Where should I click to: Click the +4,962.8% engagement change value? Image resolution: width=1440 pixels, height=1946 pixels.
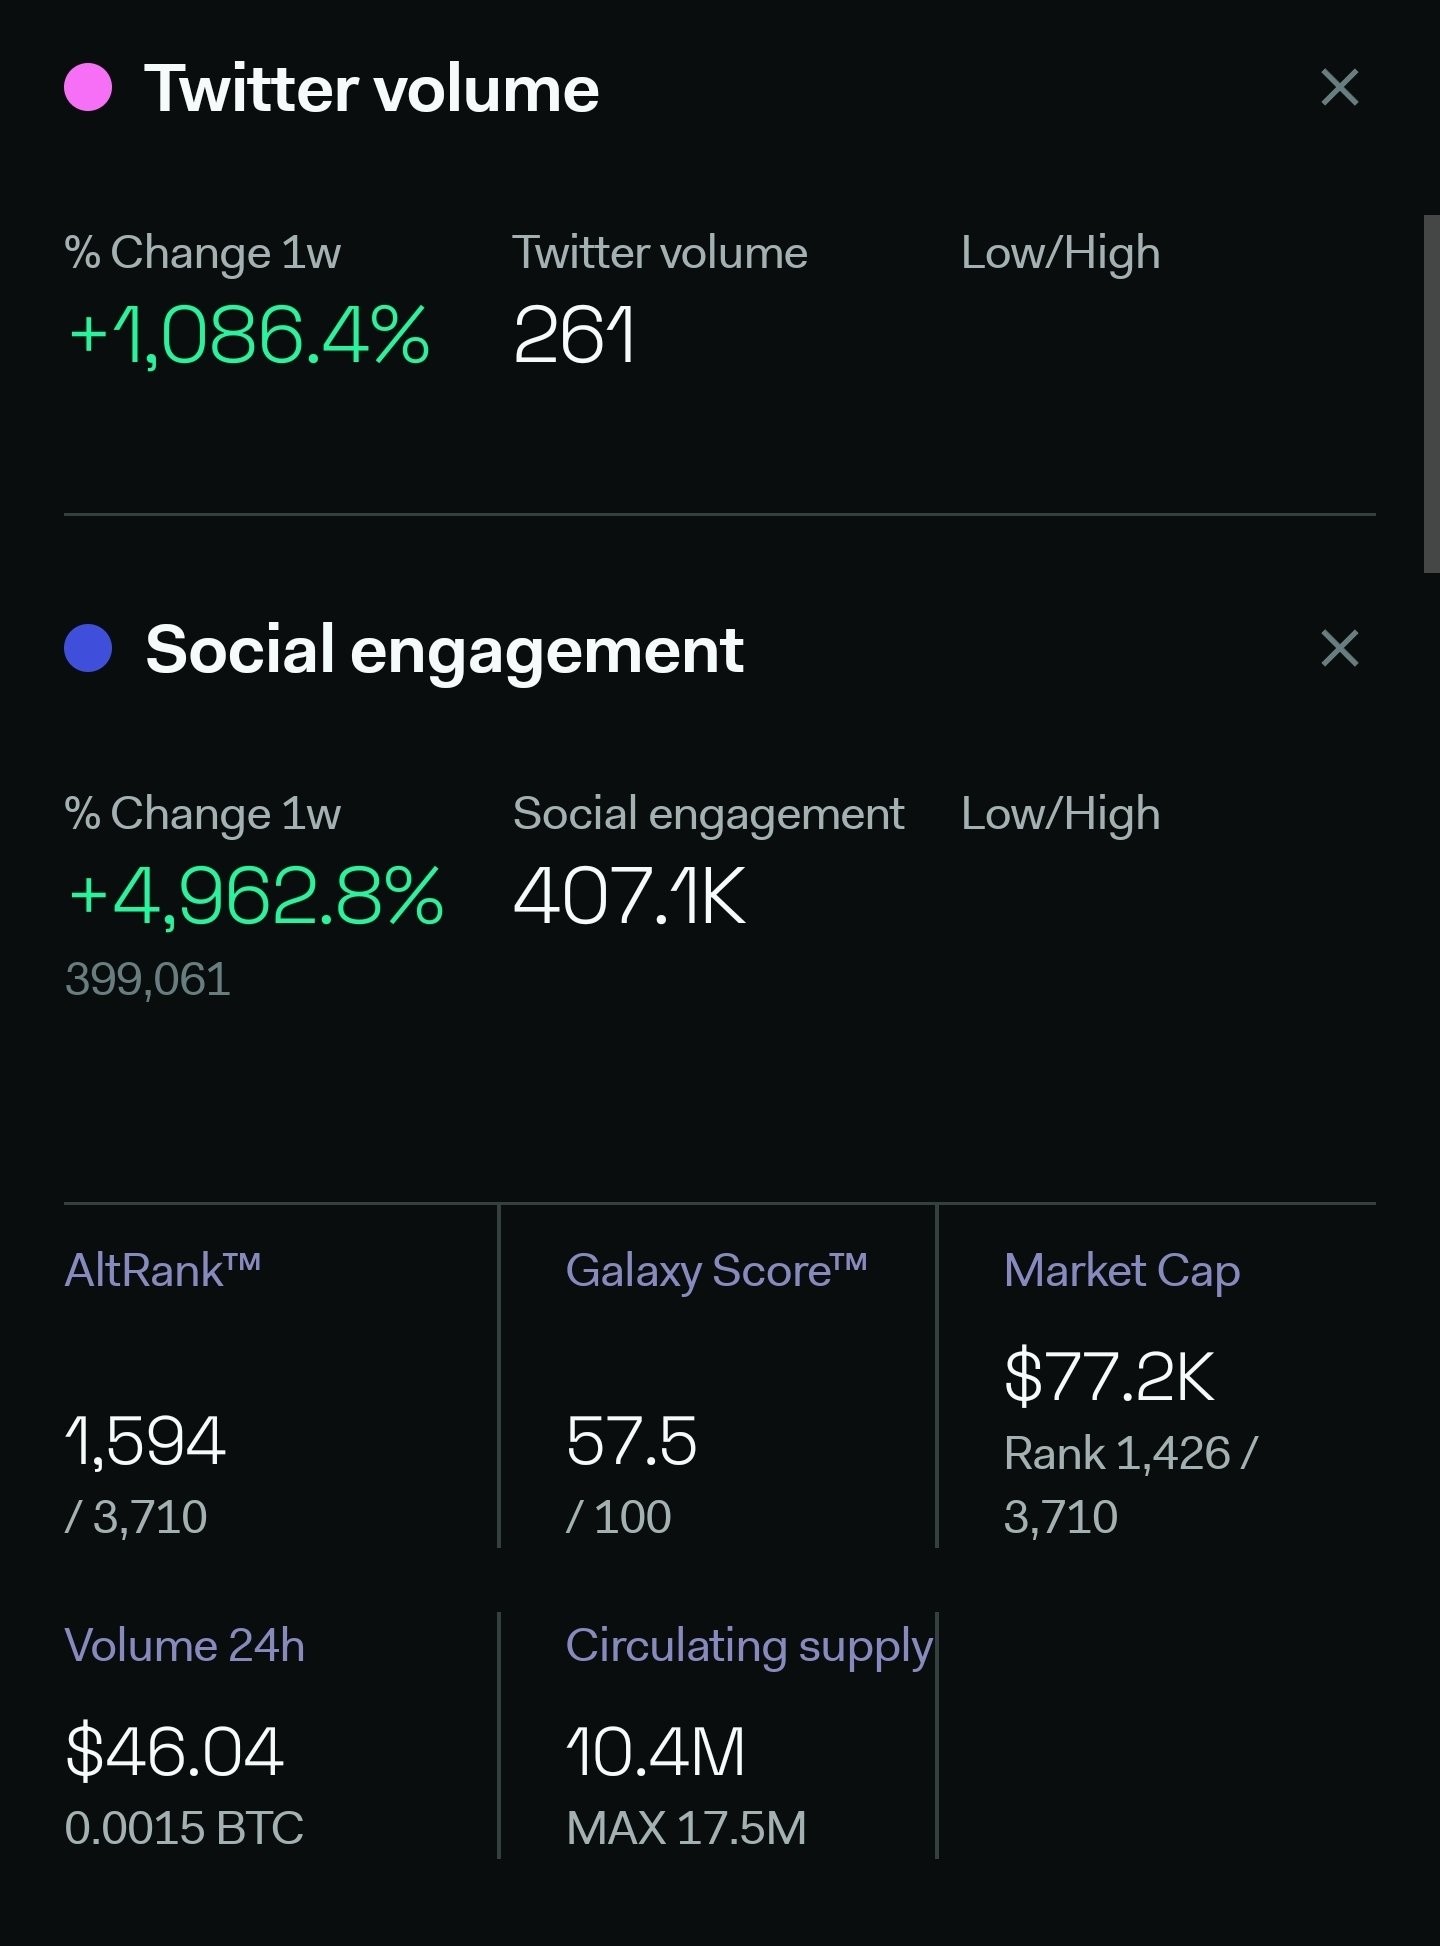click(x=256, y=896)
